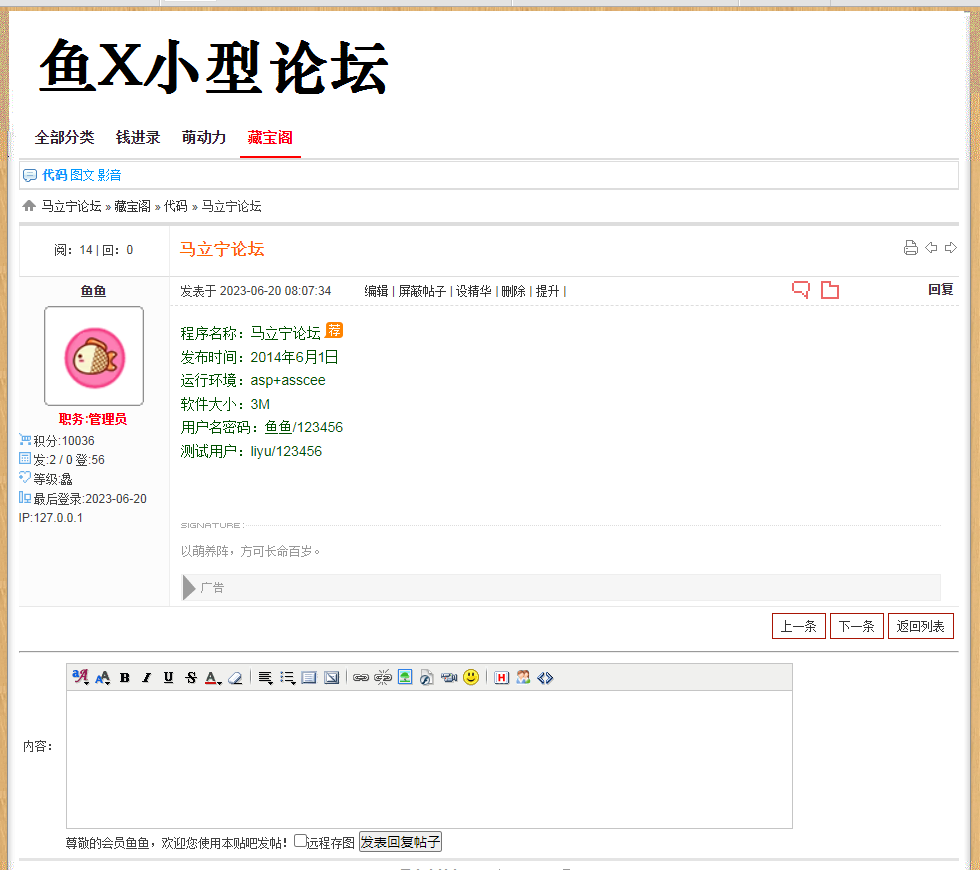Click the home icon in breadcrumb
Image resolution: width=980 pixels, height=870 pixels.
(29, 206)
